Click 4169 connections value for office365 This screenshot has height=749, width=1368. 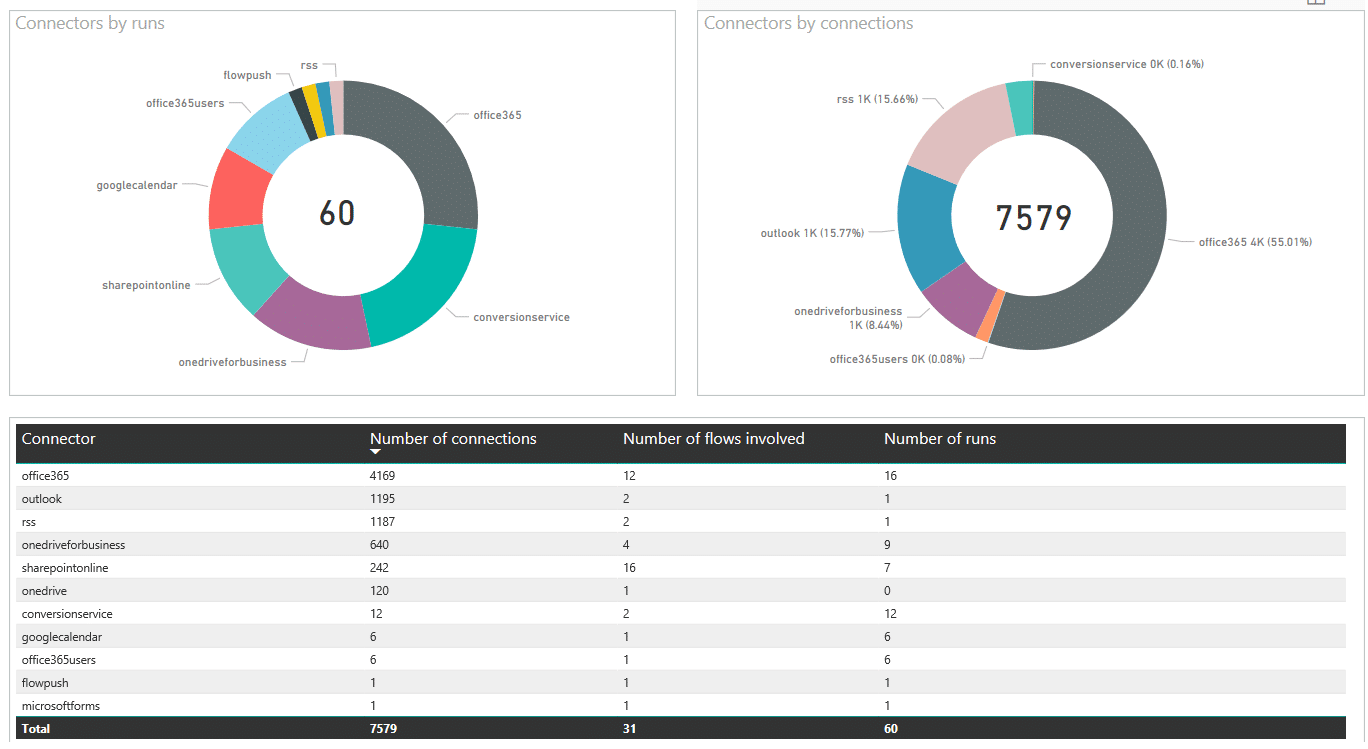383,476
